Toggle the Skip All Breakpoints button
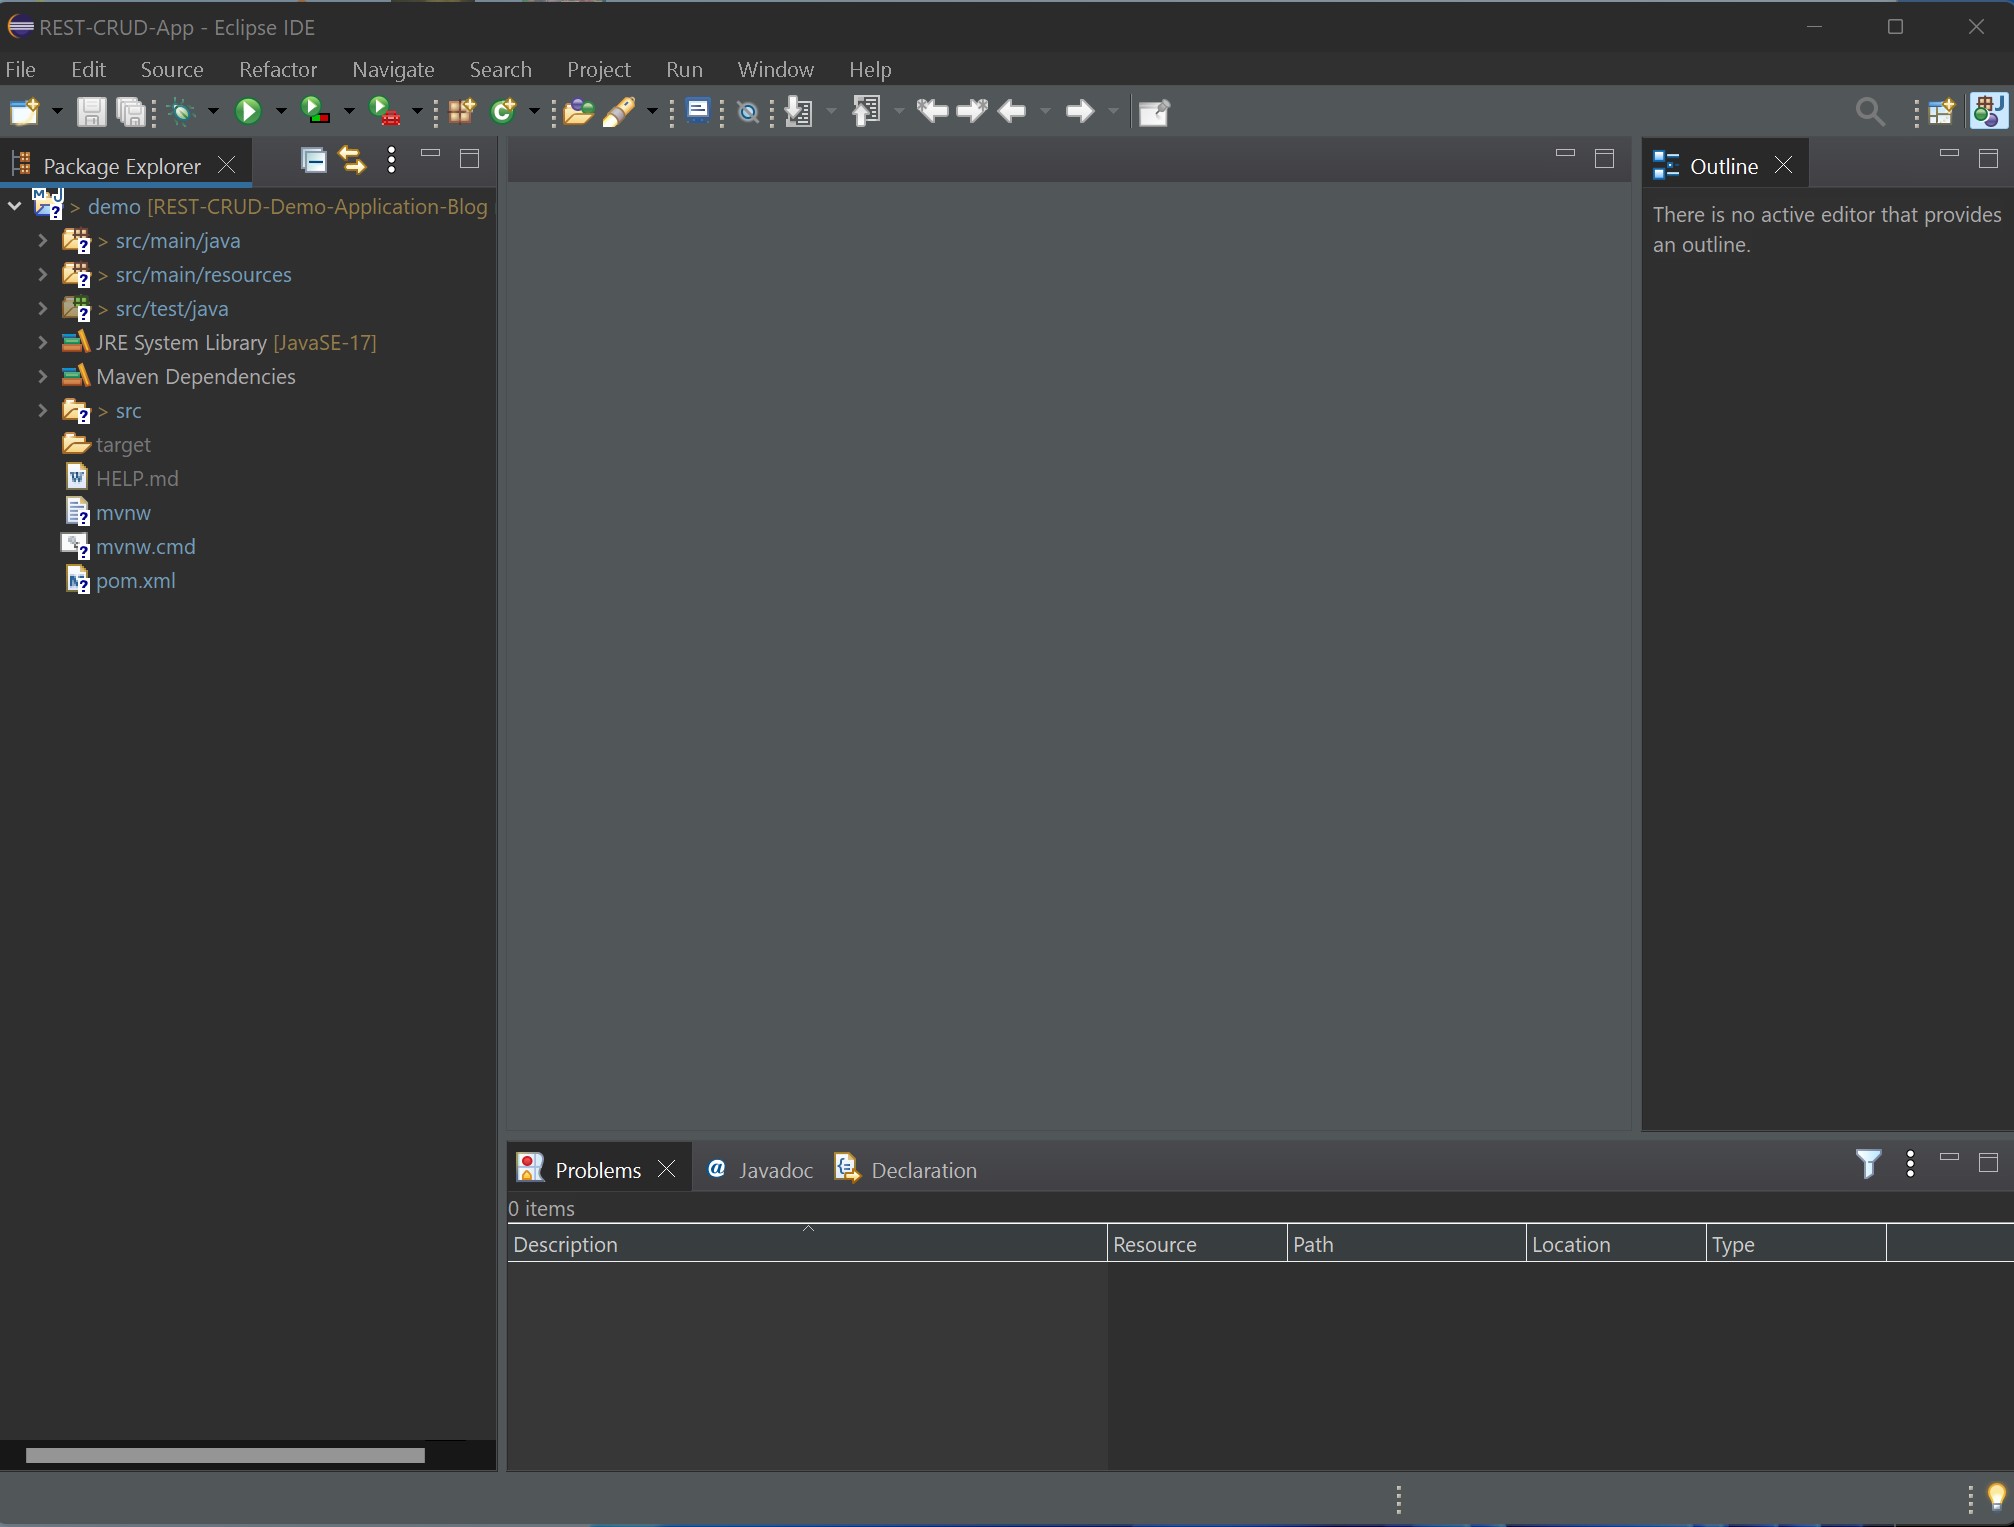 [x=747, y=112]
